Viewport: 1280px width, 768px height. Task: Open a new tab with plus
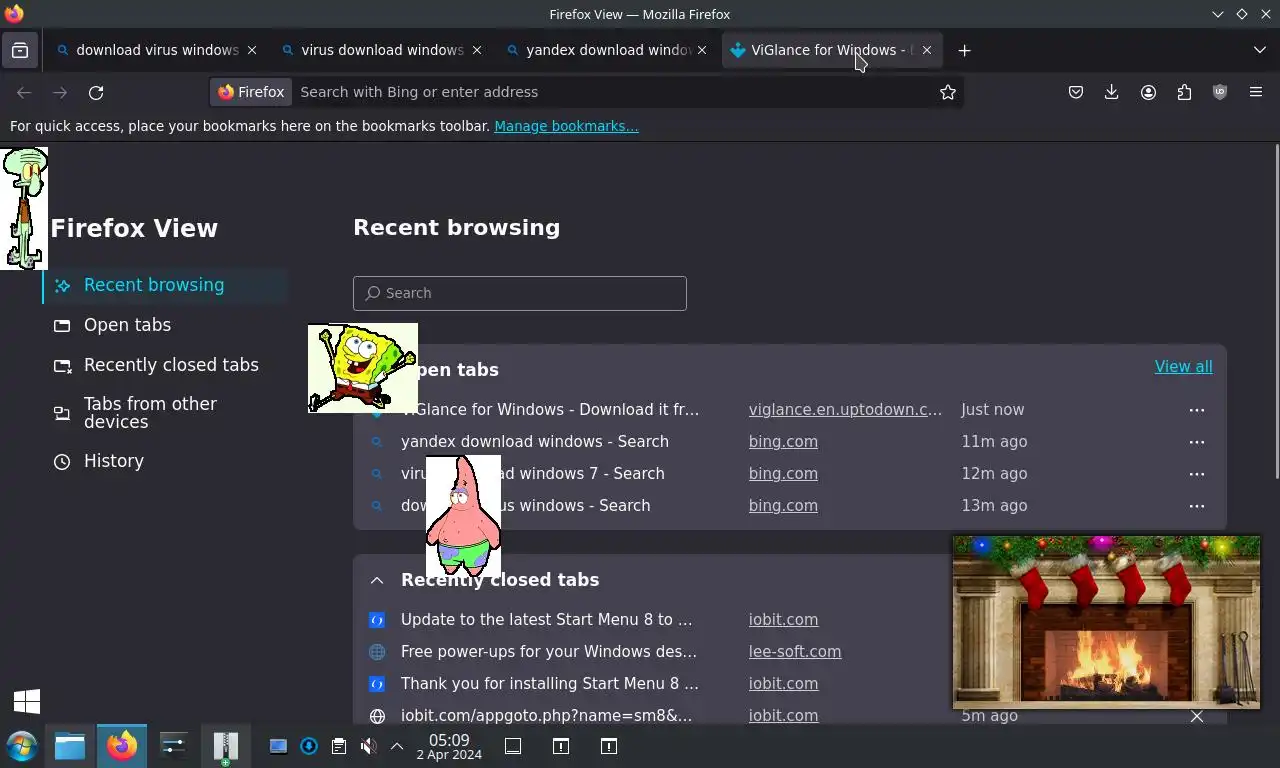[x=964, y=50]
